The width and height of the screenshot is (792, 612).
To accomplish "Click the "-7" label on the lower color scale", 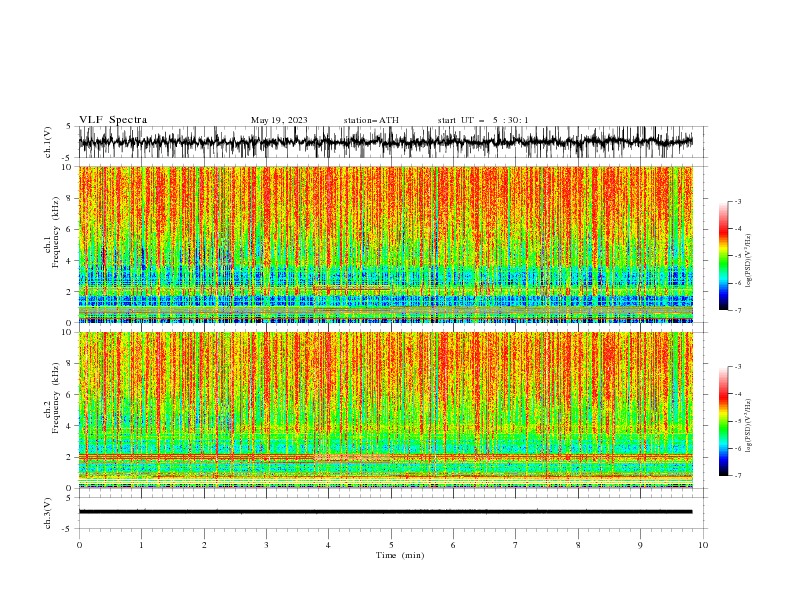I will (x=737, y=476).
